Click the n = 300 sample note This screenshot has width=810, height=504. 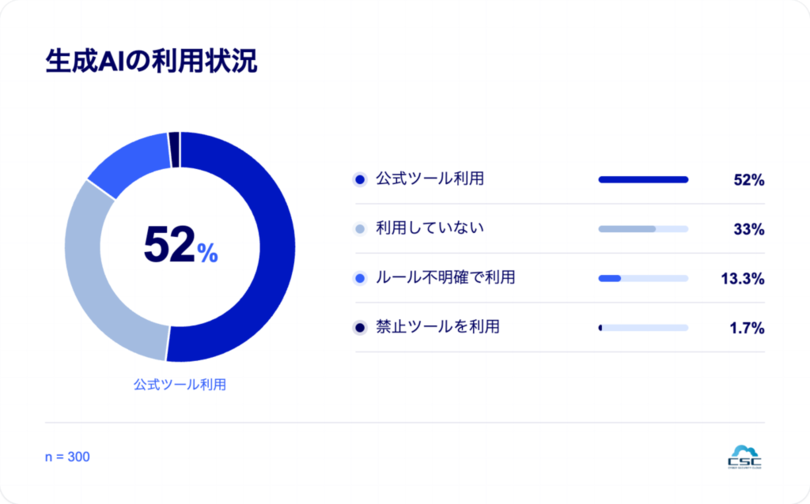[67, 457]
